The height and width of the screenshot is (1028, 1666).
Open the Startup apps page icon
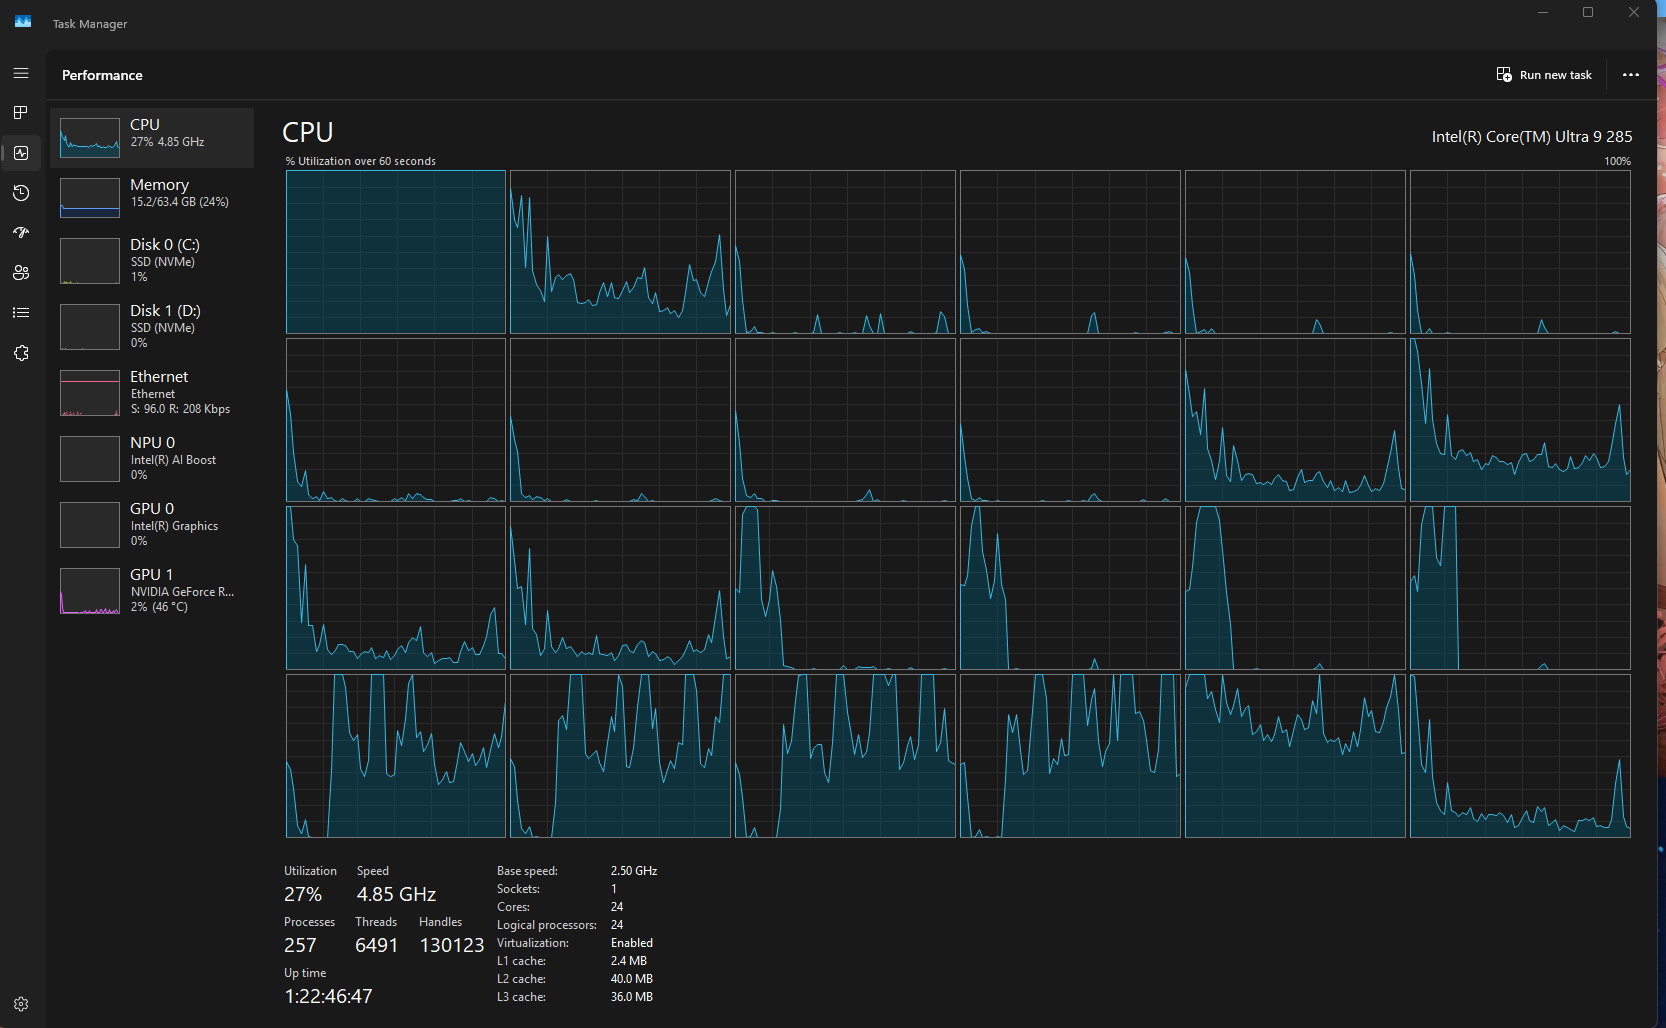(x=21, y=233)
